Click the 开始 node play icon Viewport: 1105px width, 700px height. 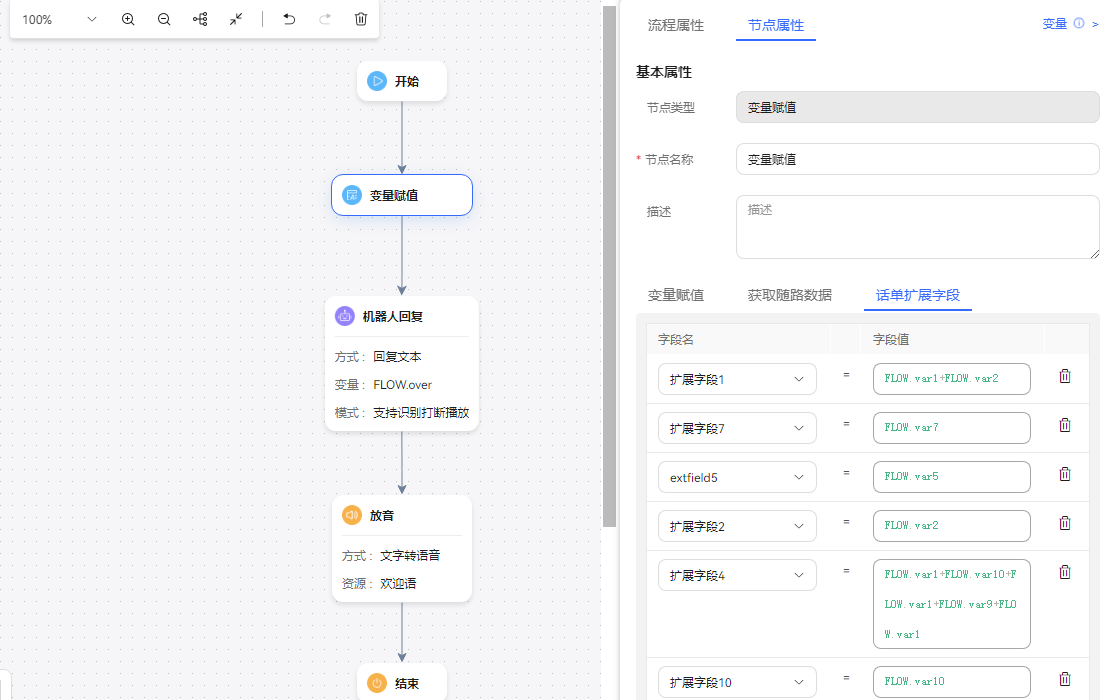point(377,81)
